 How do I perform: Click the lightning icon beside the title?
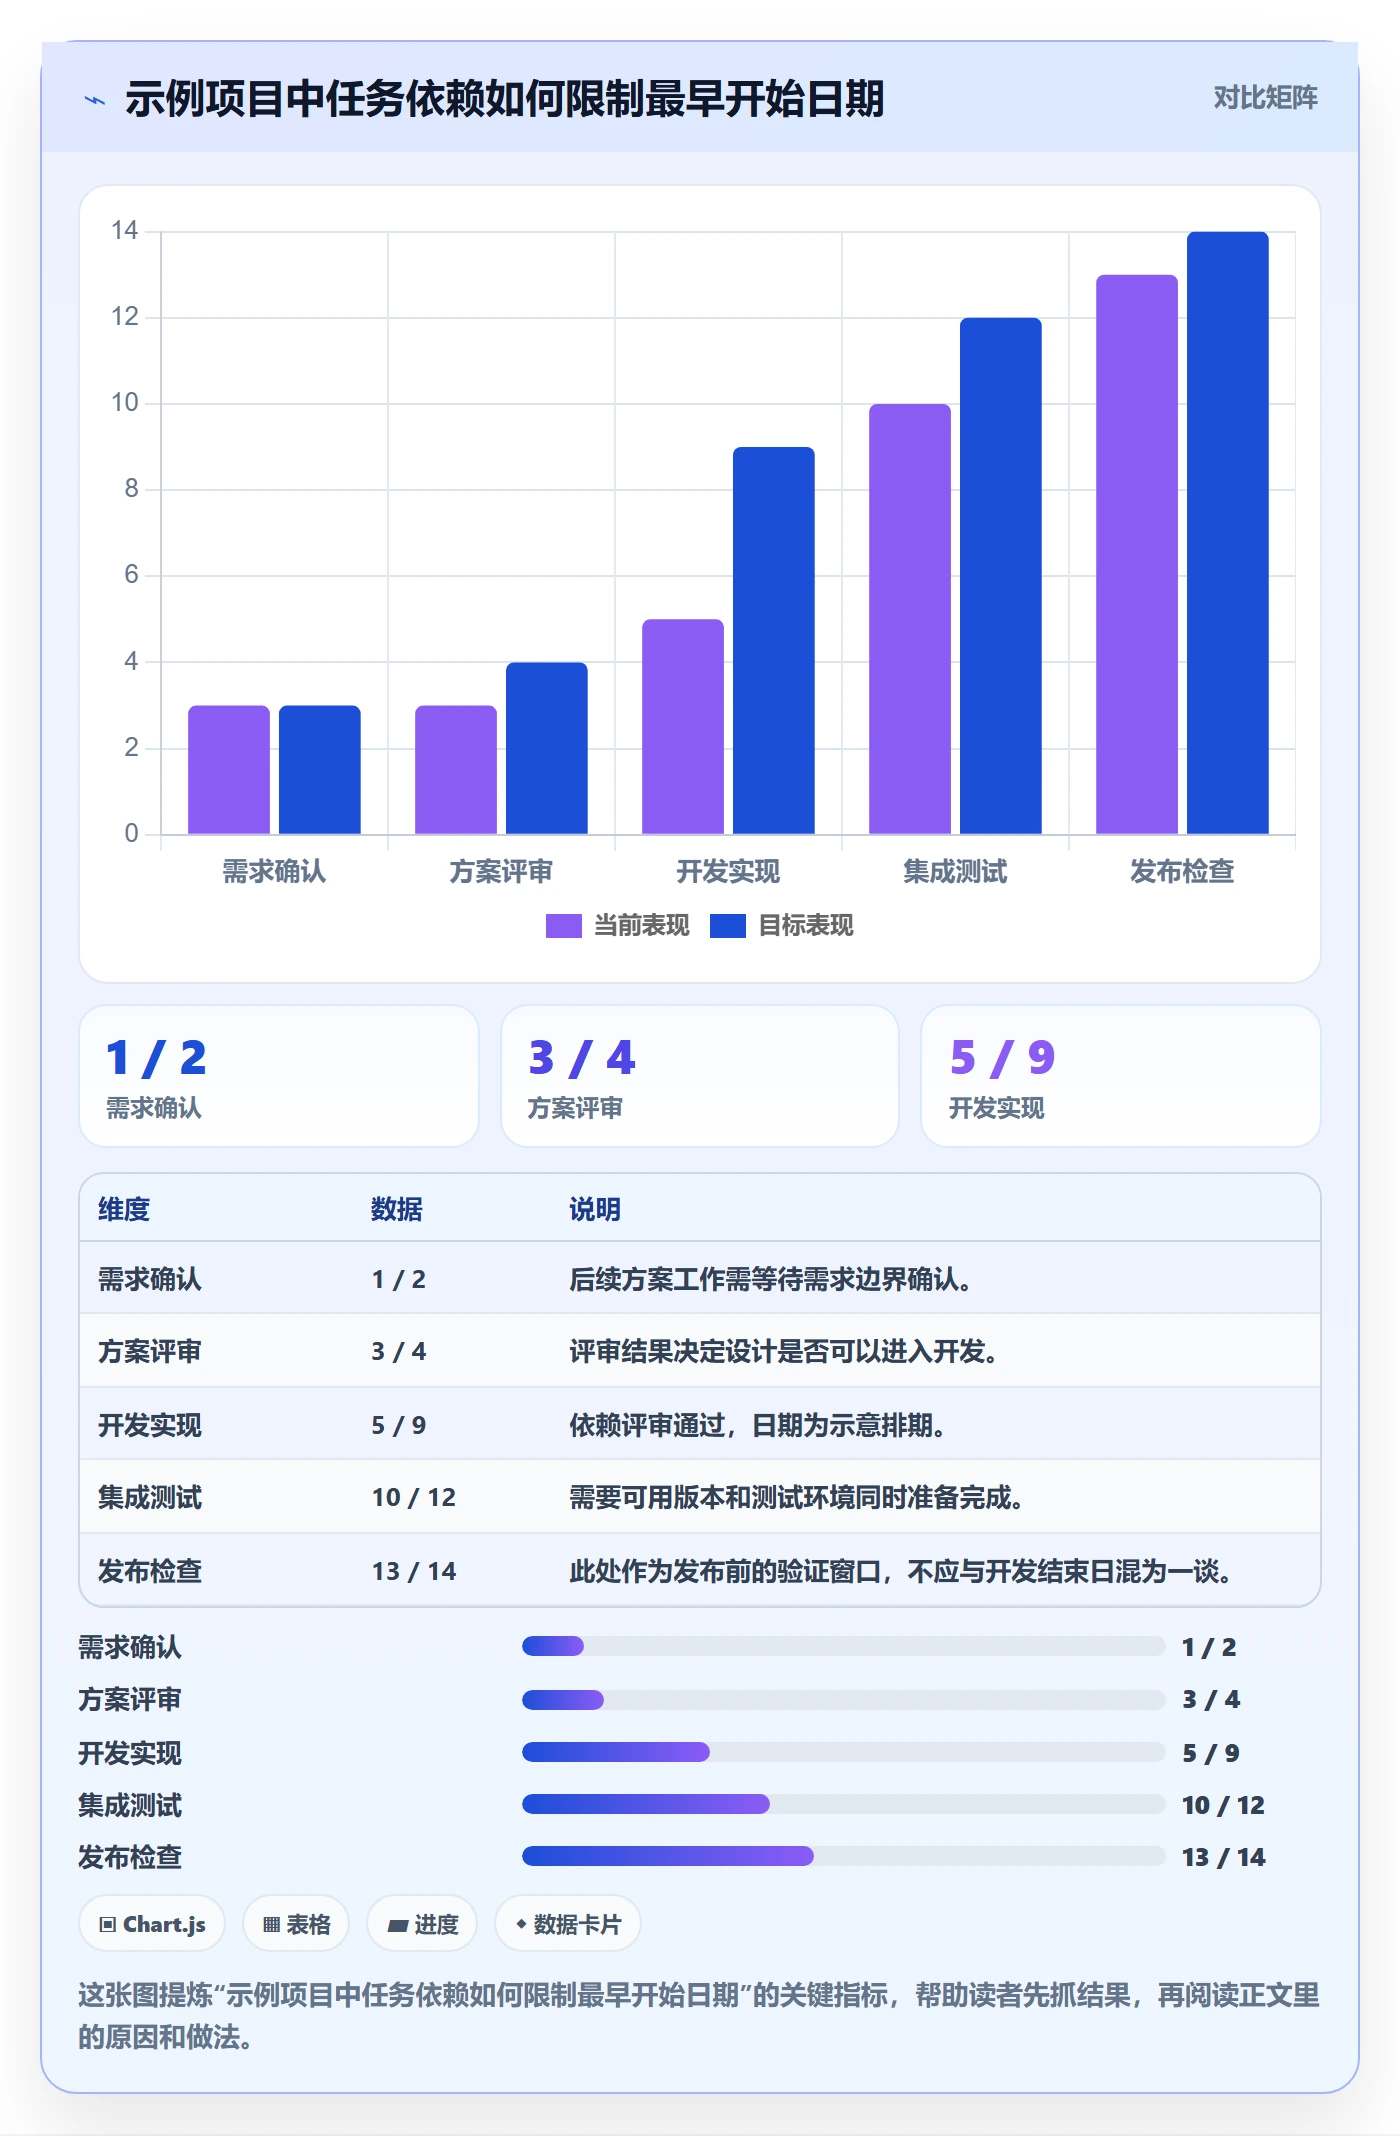pyautogui.click(x=95, y=100)
